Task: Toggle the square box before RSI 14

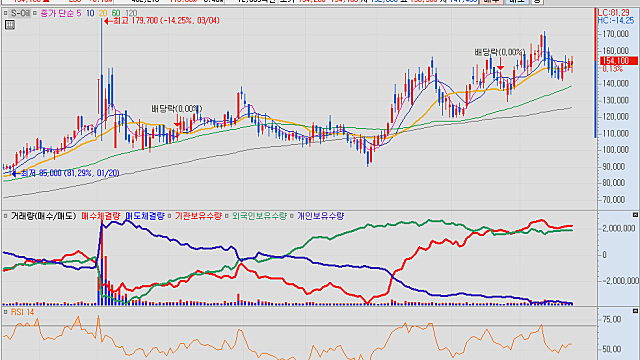Action: coord(5,312)
